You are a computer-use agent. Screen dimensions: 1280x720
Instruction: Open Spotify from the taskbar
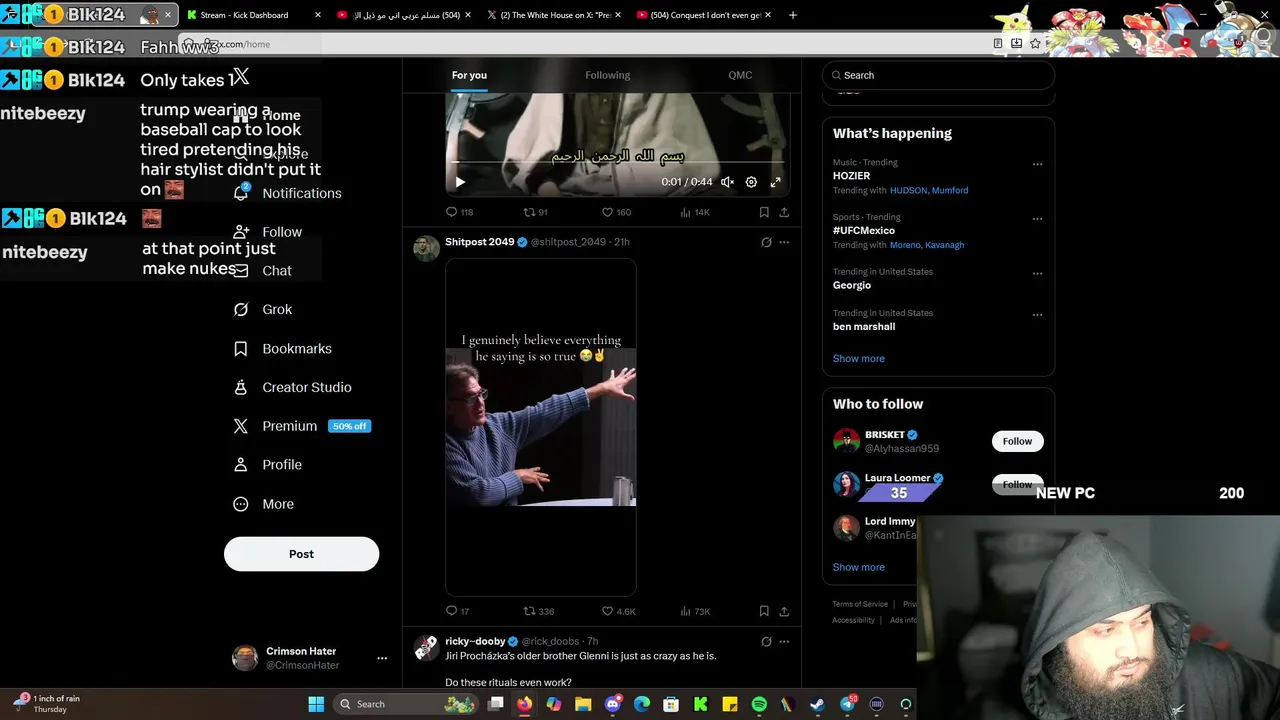point(759,704)
